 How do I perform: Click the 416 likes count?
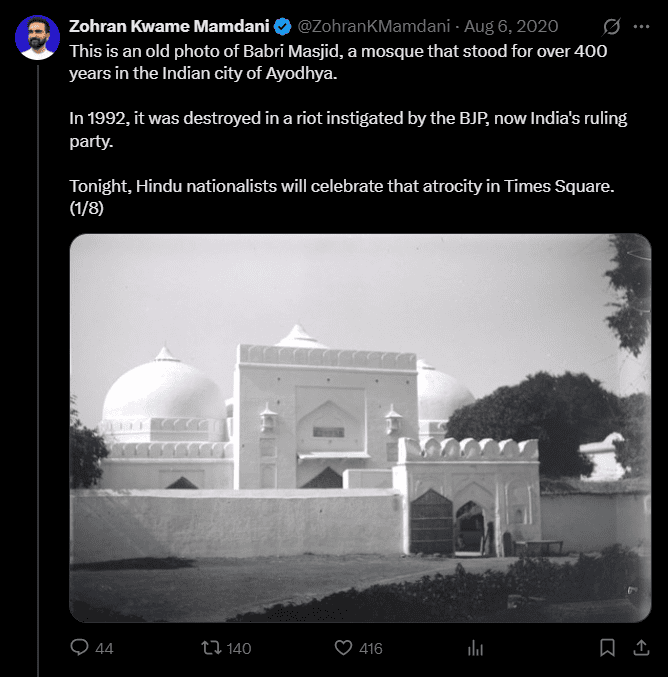coord(371,648)
